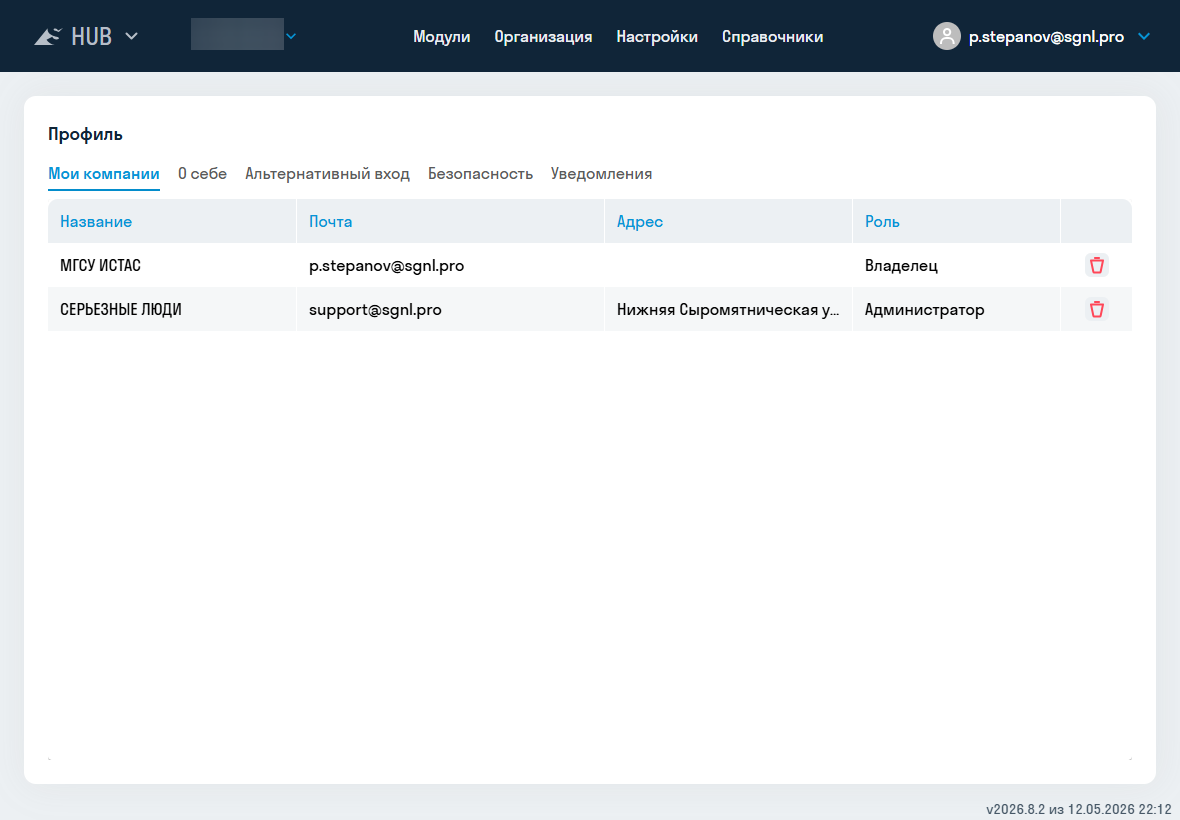Select the СЕРЬЕЗНЫЕ ЛЮДИ name cell
The height and width of the screenshot is (820, 1180).
point(172,309)
